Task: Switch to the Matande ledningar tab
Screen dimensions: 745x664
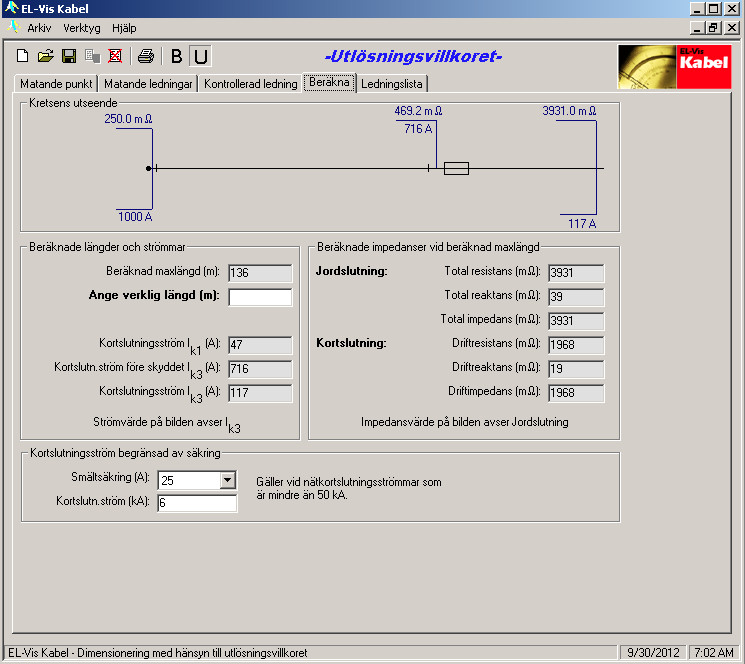Action: tap(148, 84)
